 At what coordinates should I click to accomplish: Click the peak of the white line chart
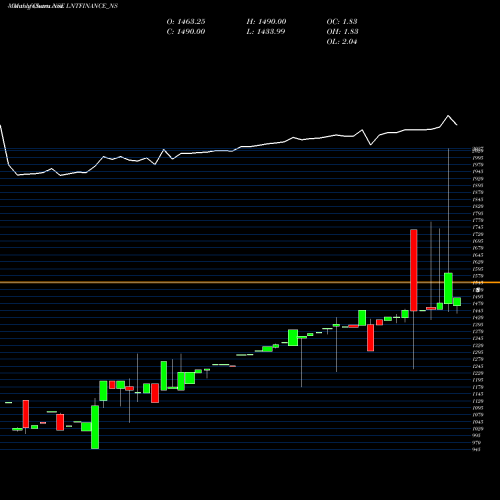(448, 116)
